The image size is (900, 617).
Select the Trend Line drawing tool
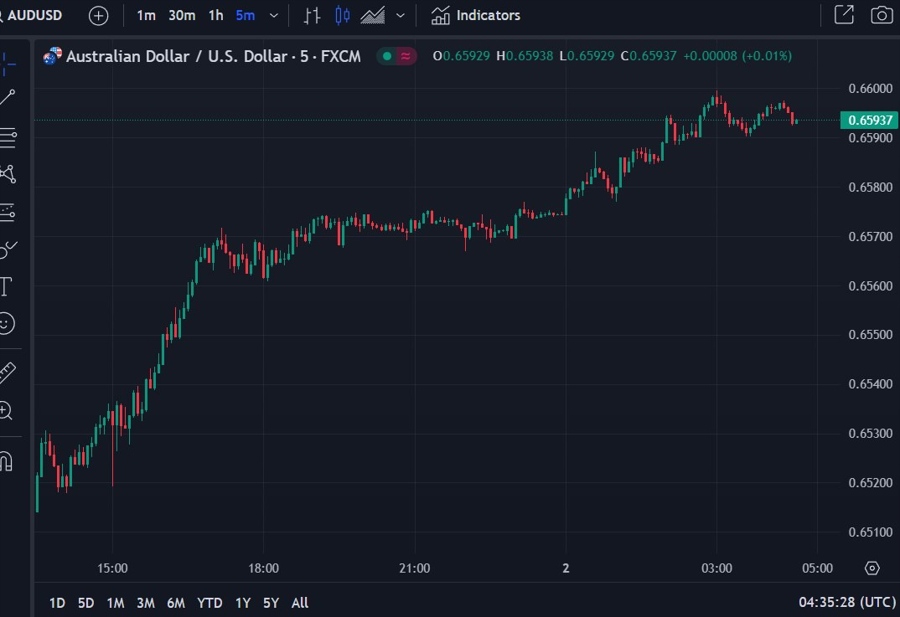[7, 98]
